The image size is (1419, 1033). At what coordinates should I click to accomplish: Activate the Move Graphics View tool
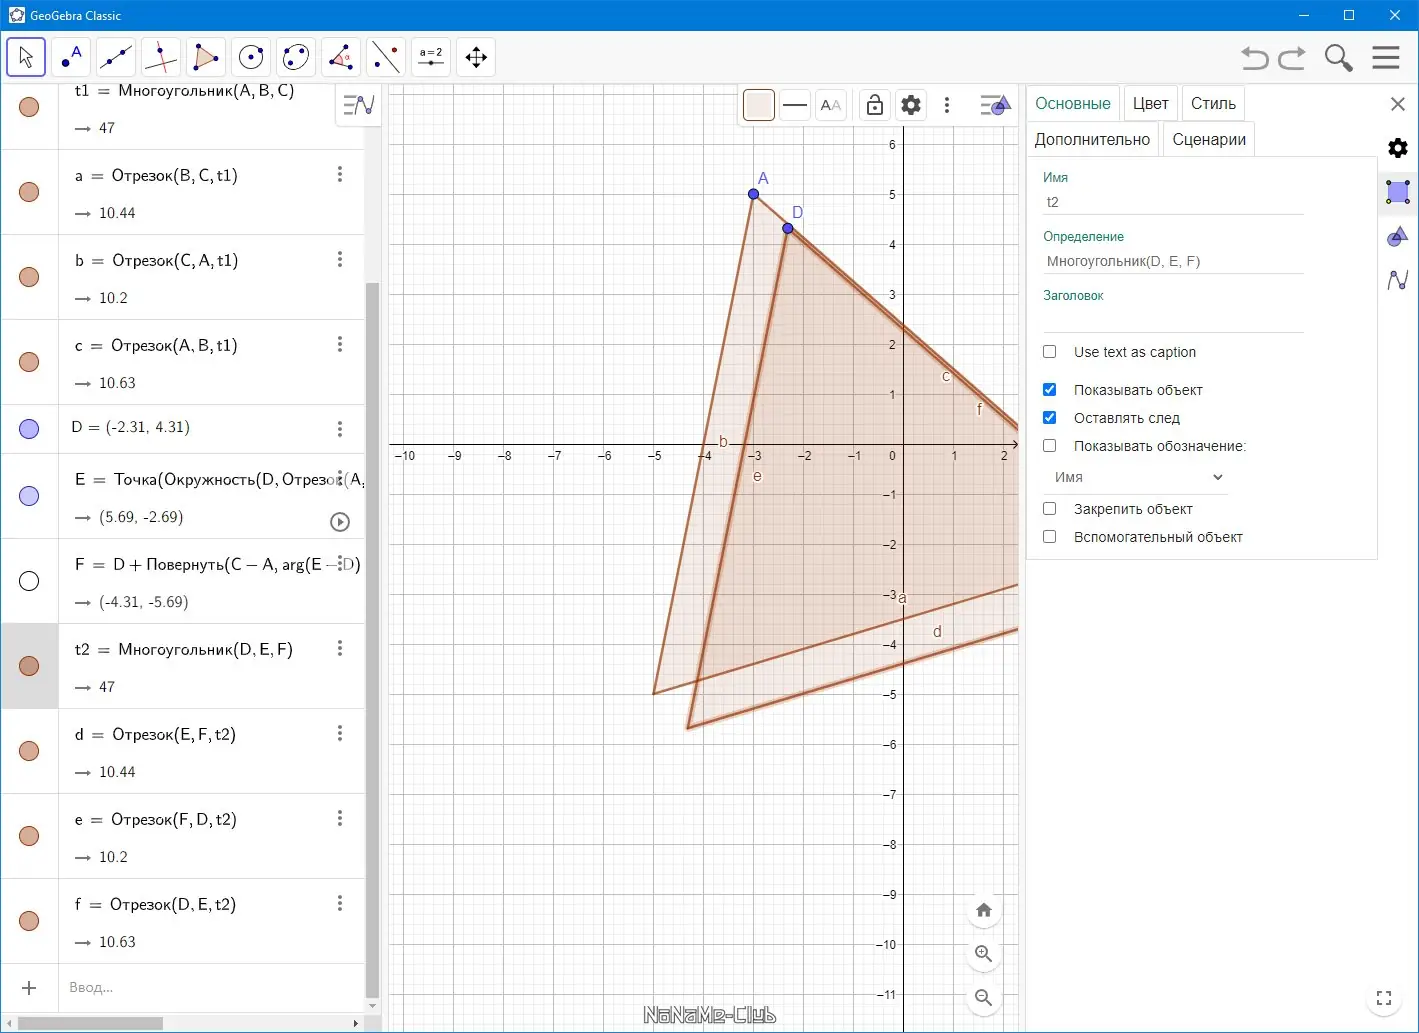476,57
